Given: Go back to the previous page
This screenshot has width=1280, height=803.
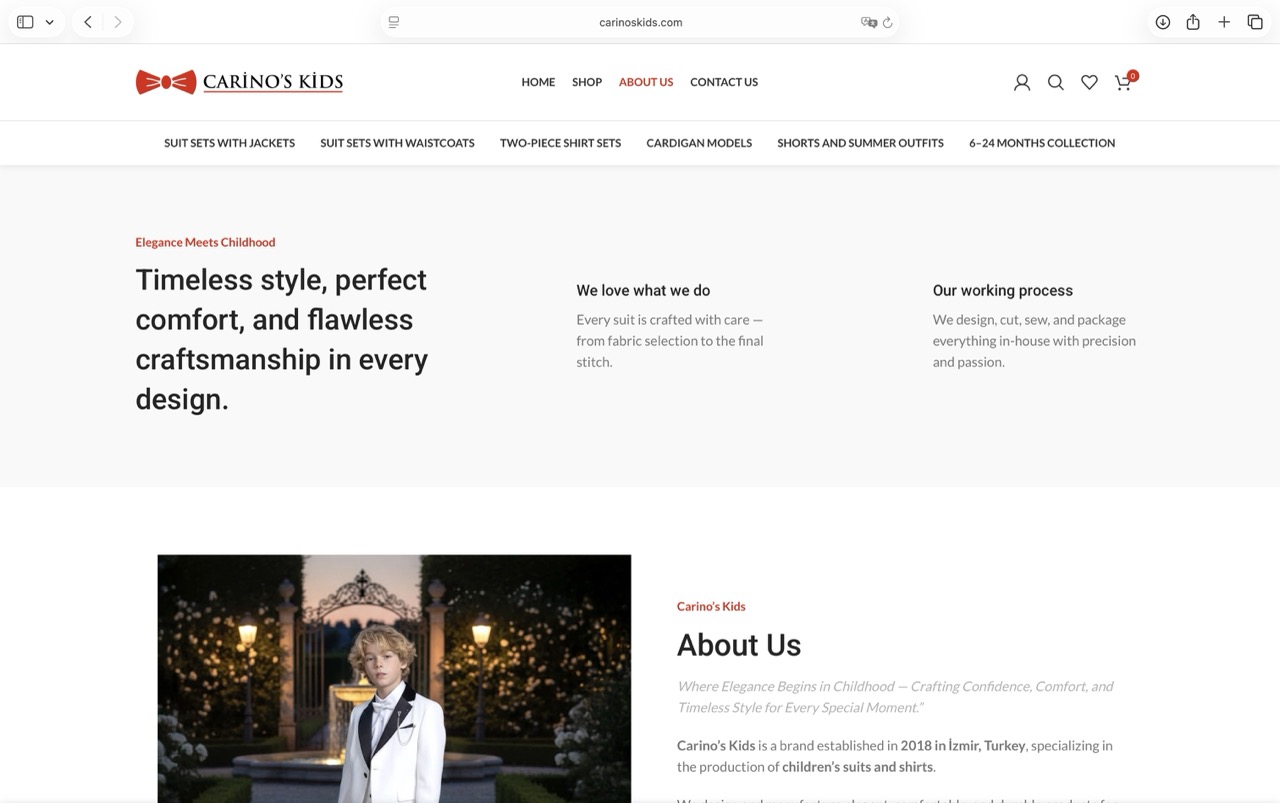Looking at the screenshot, I should click(88, 22).
